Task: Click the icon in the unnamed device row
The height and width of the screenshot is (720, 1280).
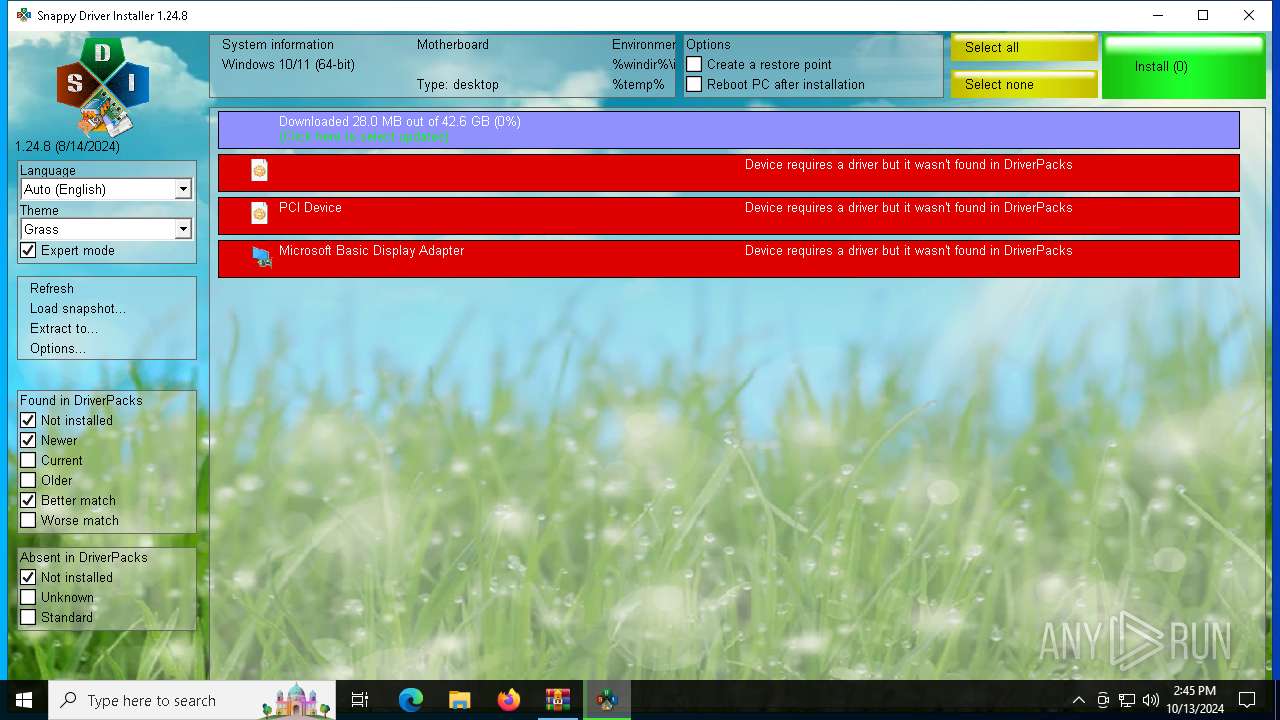Action: point(260,170)
